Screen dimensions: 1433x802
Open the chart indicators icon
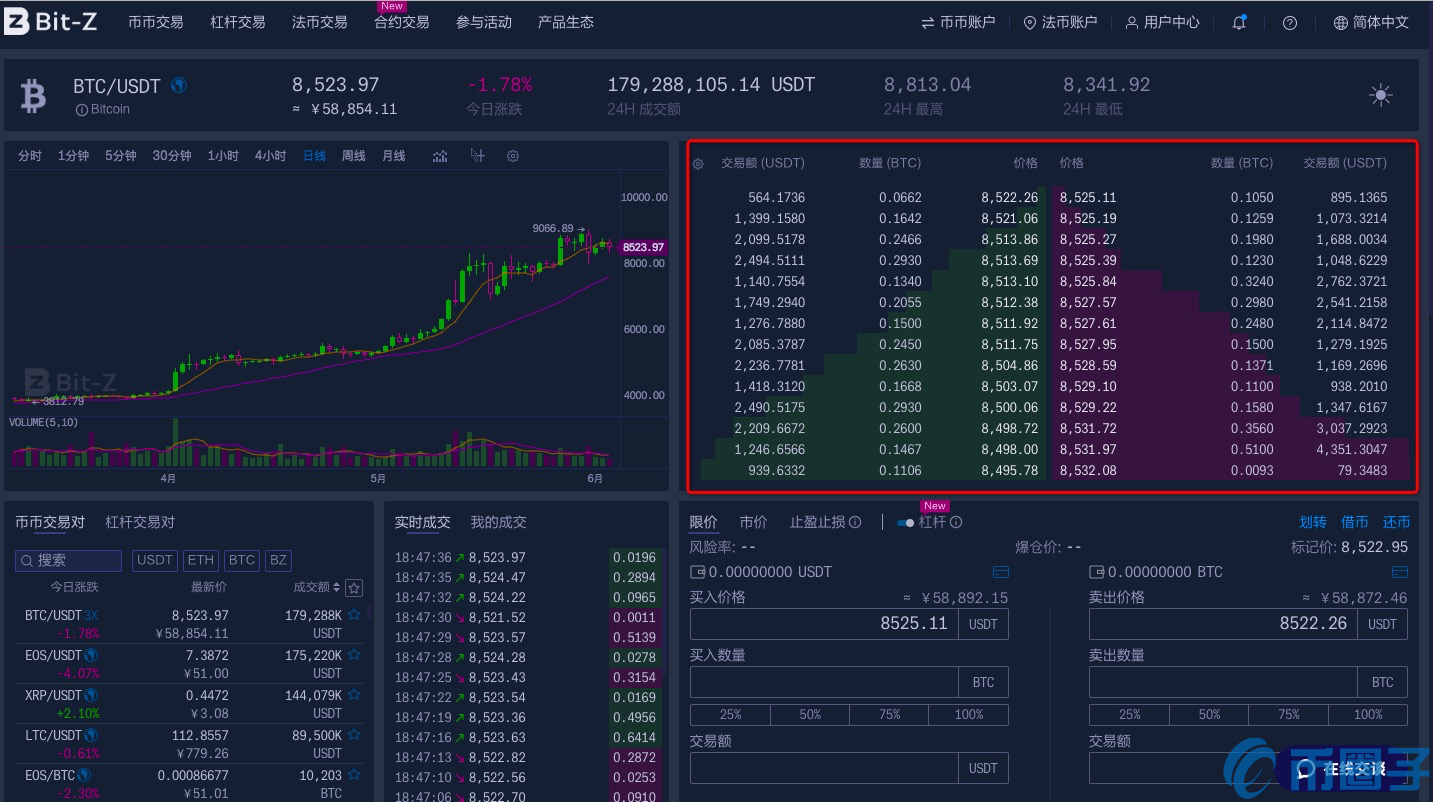tap(440, 156)
